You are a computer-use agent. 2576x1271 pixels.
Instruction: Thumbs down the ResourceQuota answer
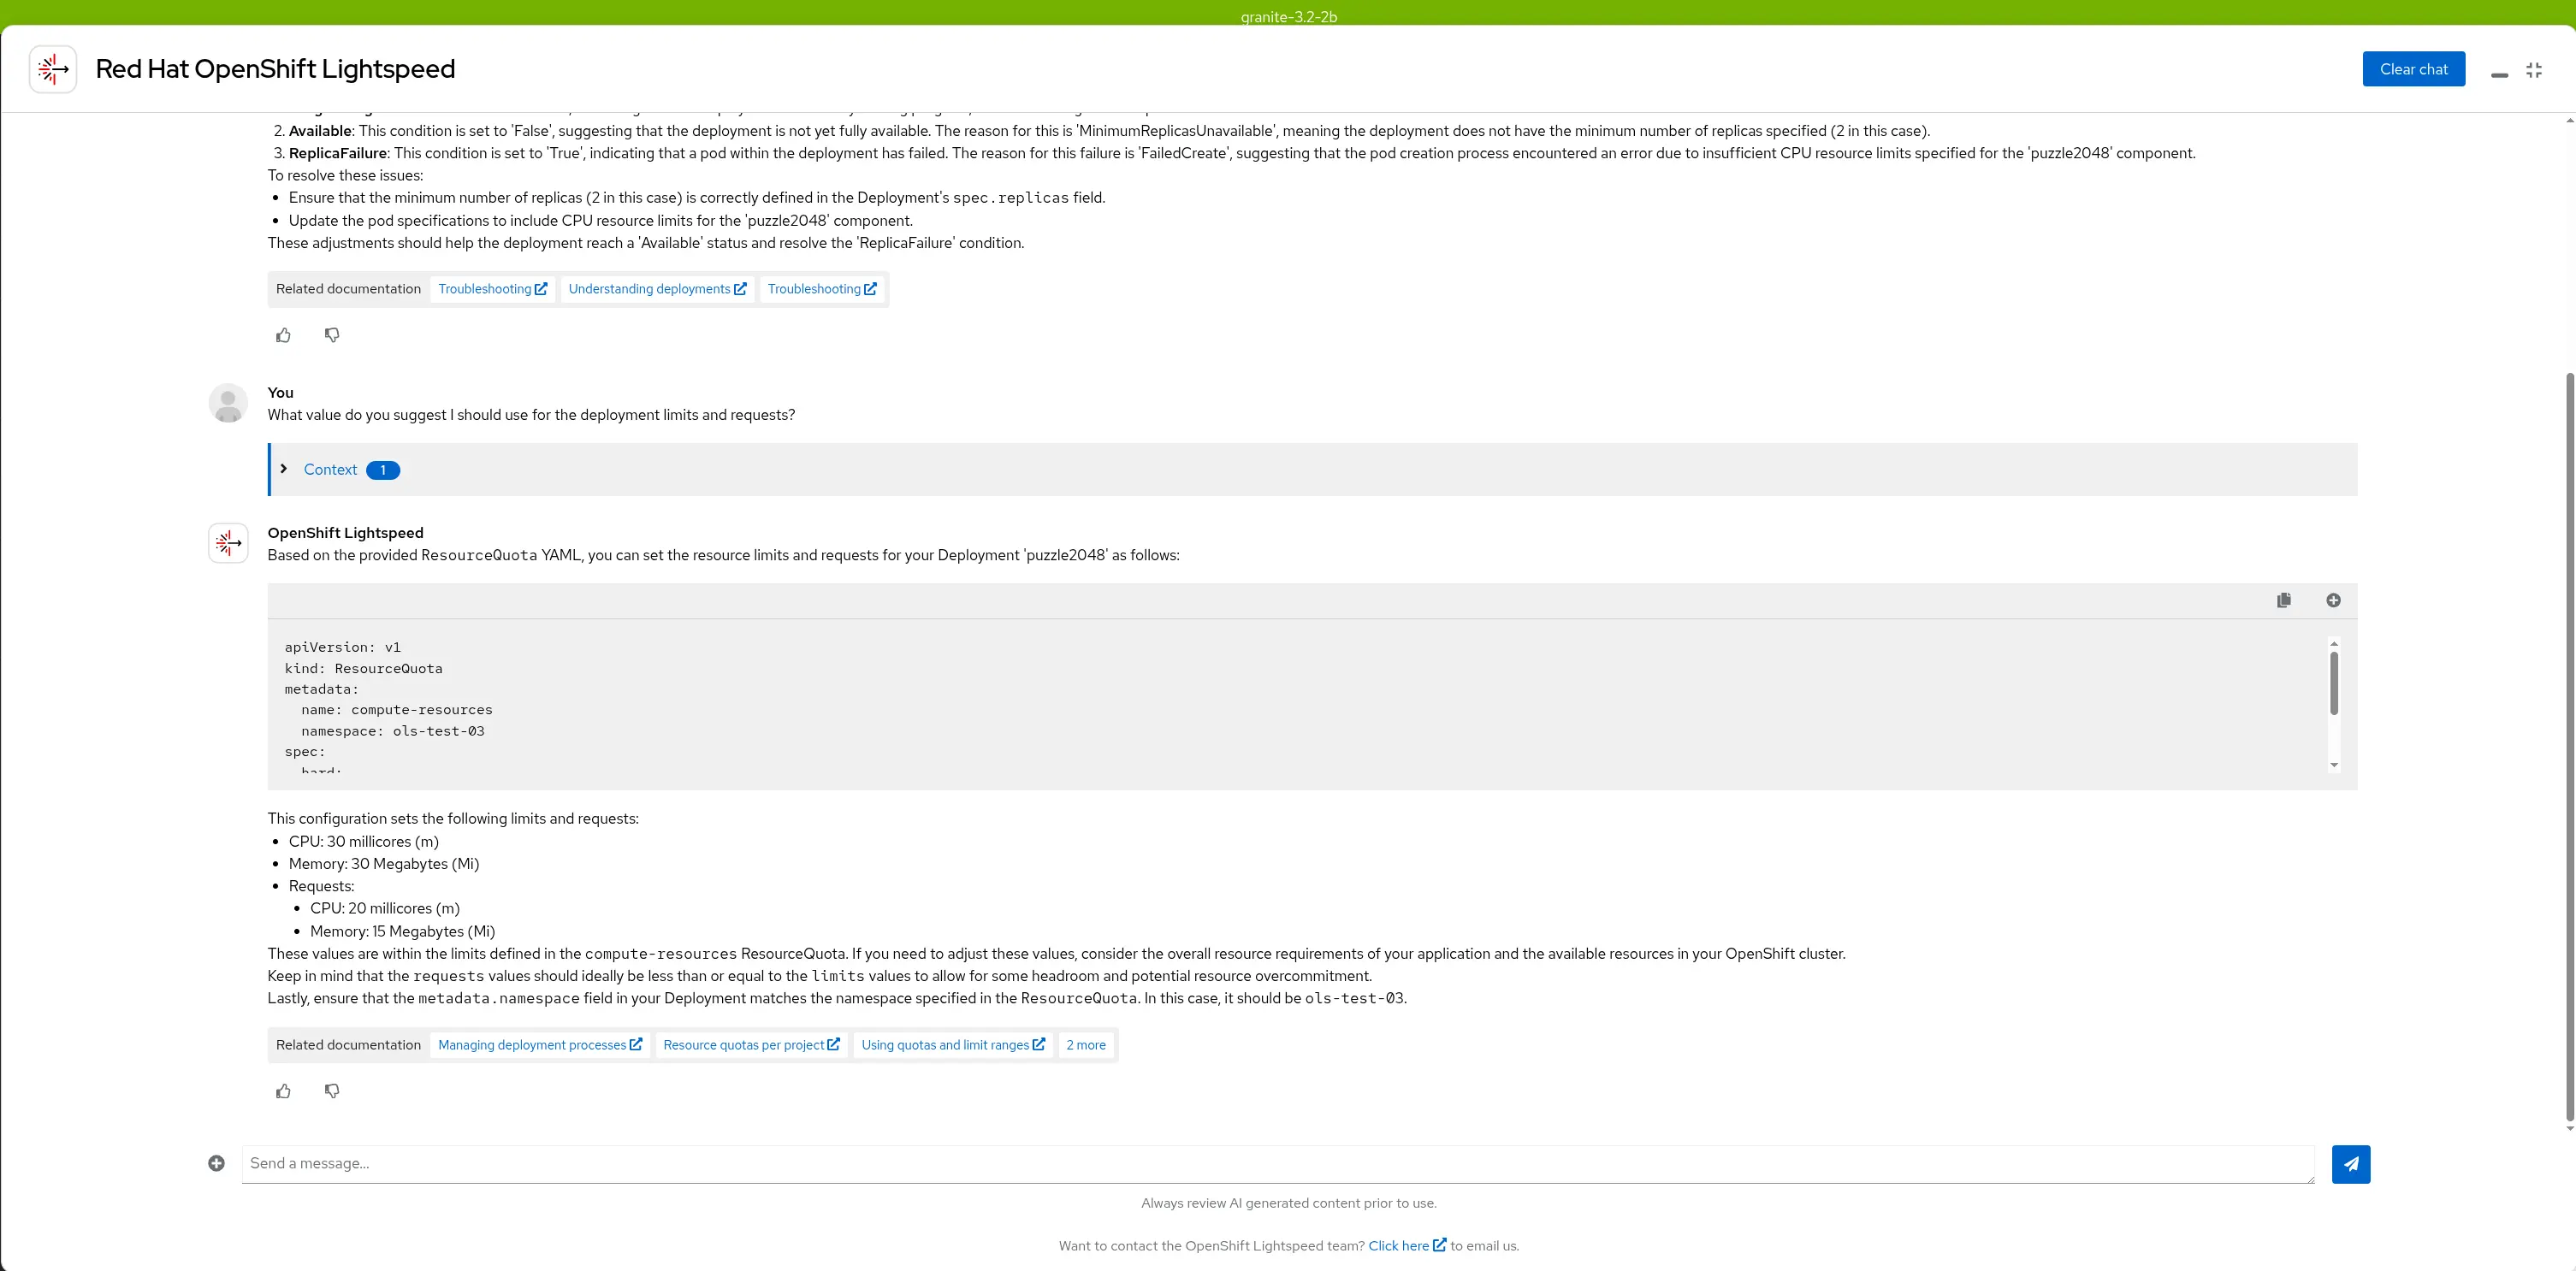[x=332, y=1091]
